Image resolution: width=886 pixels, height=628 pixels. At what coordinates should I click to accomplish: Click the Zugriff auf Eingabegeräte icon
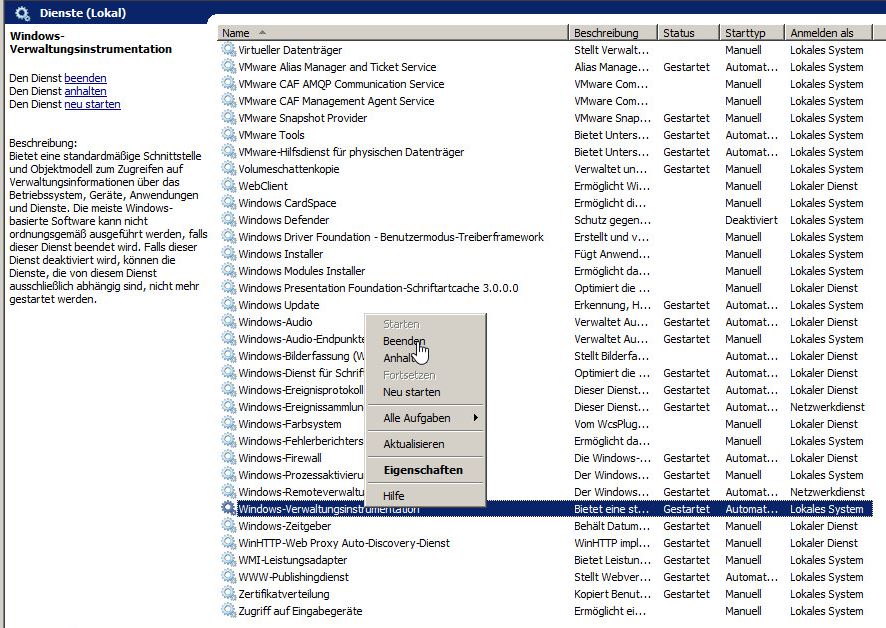(x=228, y=610)
